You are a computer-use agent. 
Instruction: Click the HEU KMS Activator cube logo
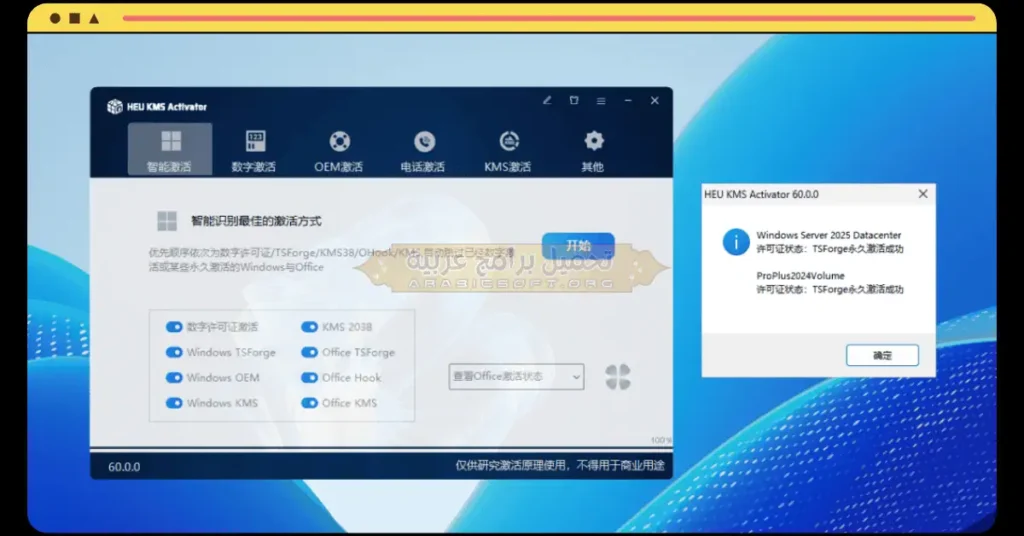point(115,106)
